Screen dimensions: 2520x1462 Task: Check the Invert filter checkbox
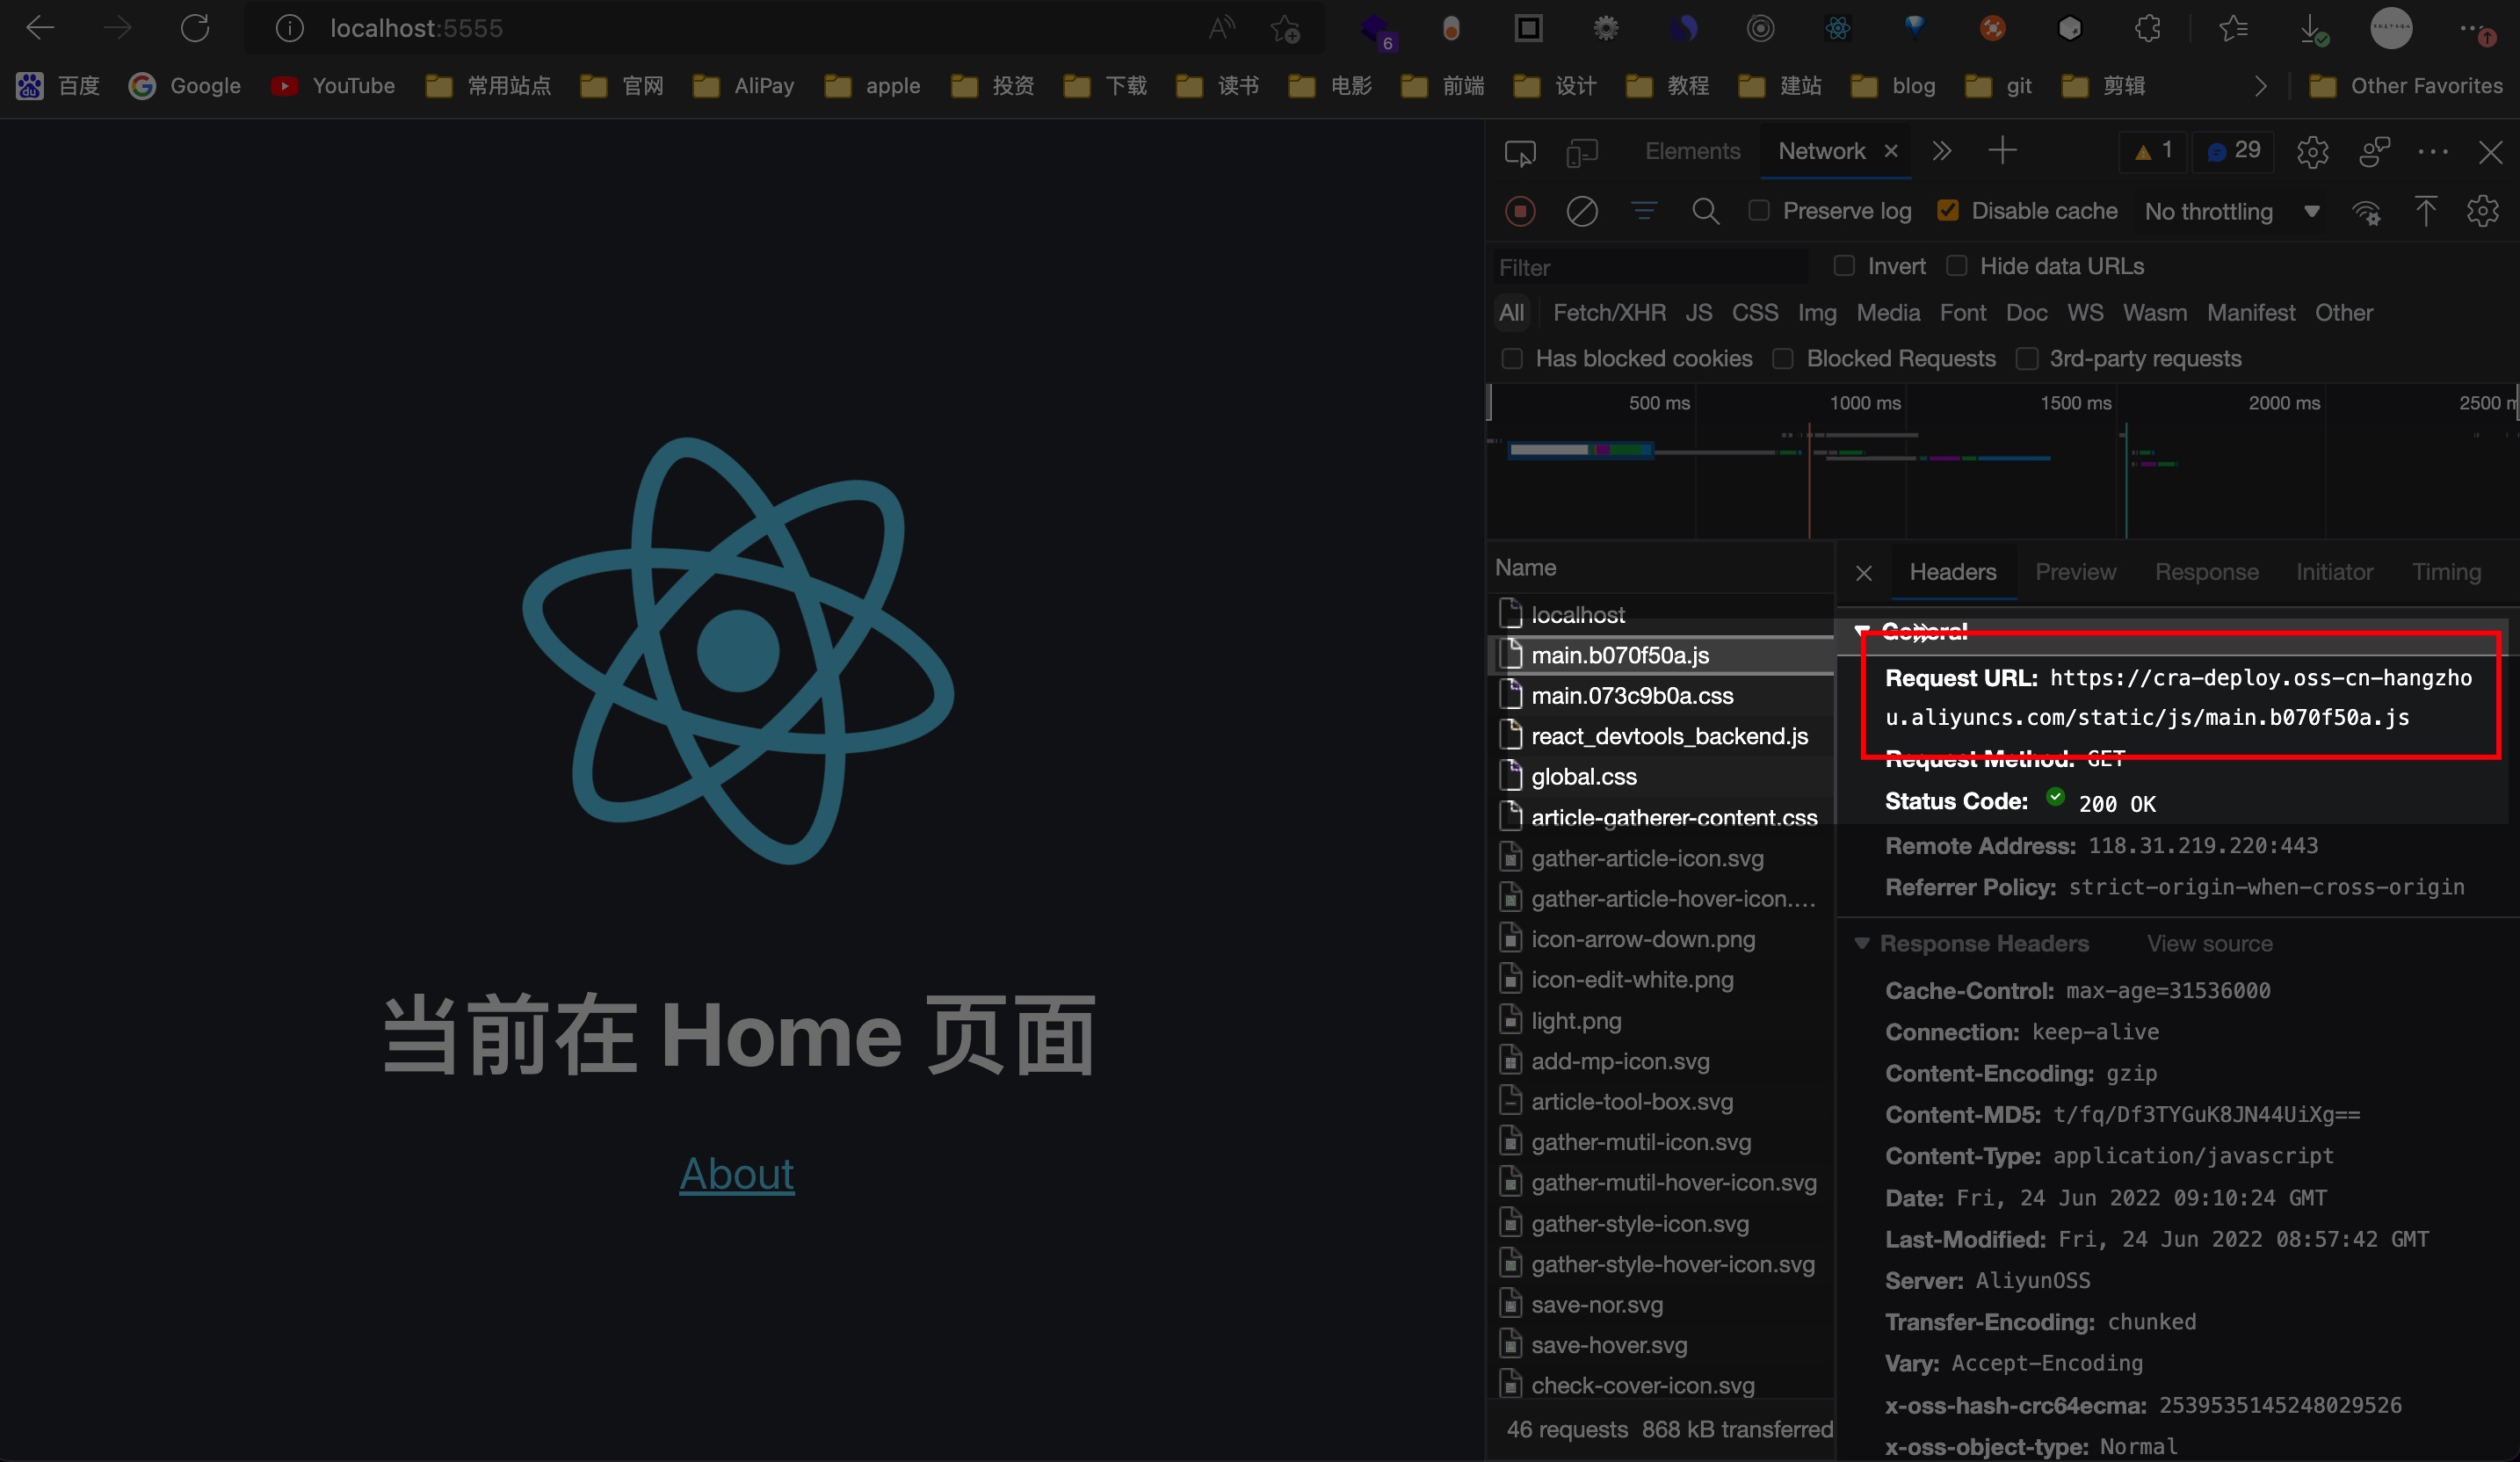coord(1844,265)
